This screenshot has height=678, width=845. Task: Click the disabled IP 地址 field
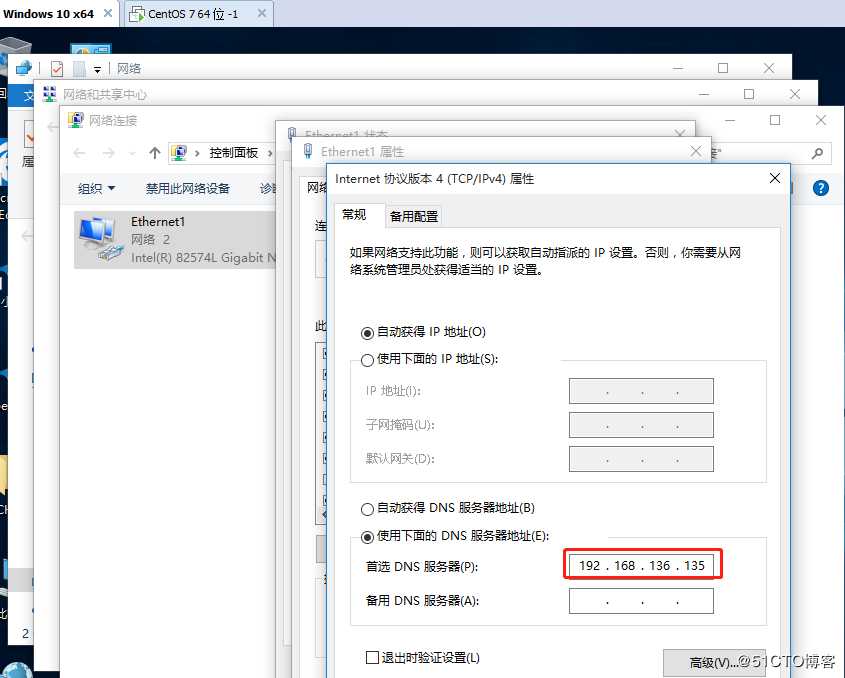click(641, 391)
